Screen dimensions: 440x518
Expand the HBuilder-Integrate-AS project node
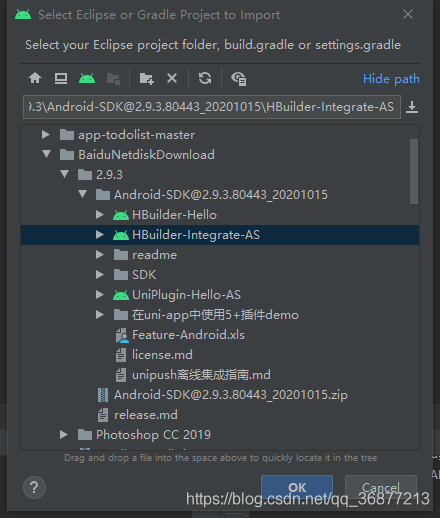click(99, 235)
